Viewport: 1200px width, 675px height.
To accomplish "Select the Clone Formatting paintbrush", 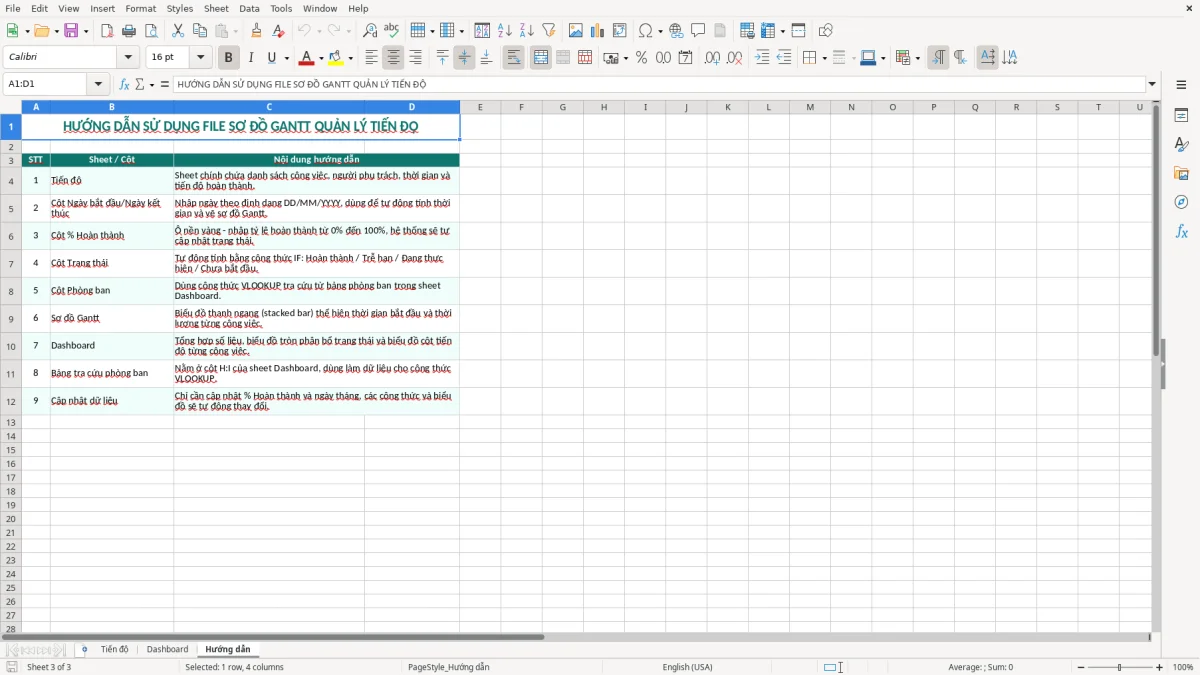I will [256, 31].
